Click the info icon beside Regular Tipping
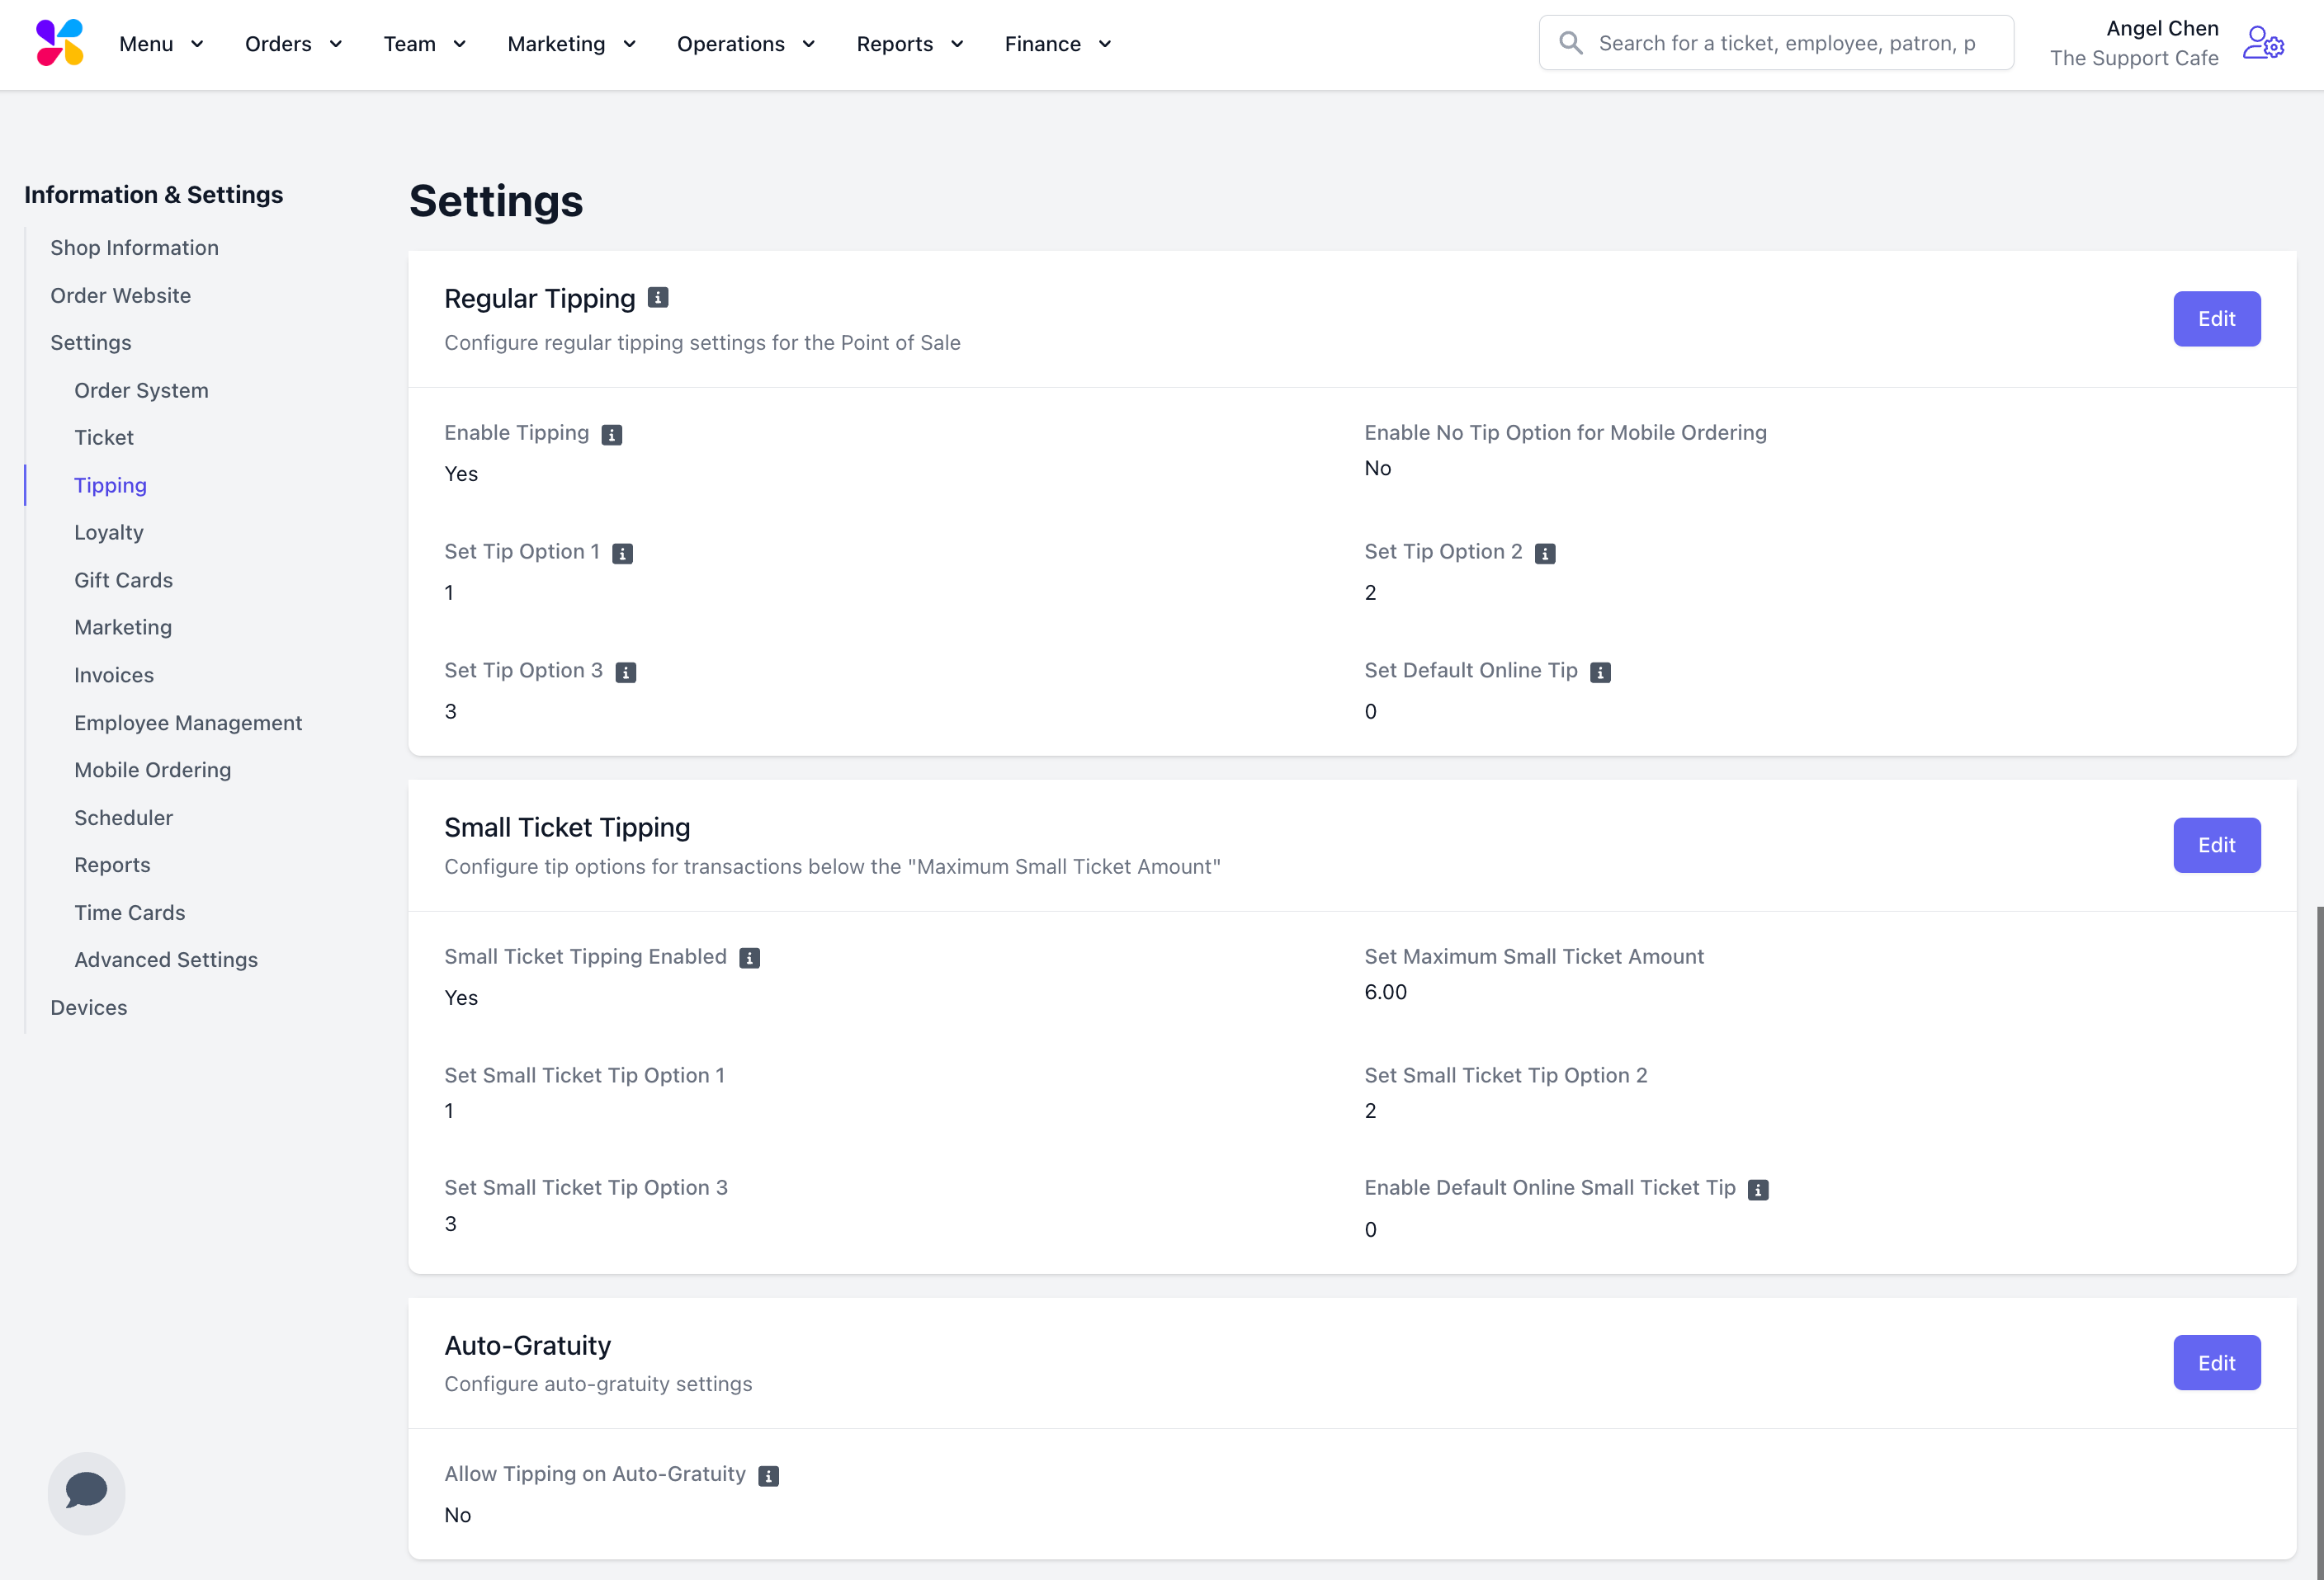2324x1580 pixels. (x=658, y=298)
